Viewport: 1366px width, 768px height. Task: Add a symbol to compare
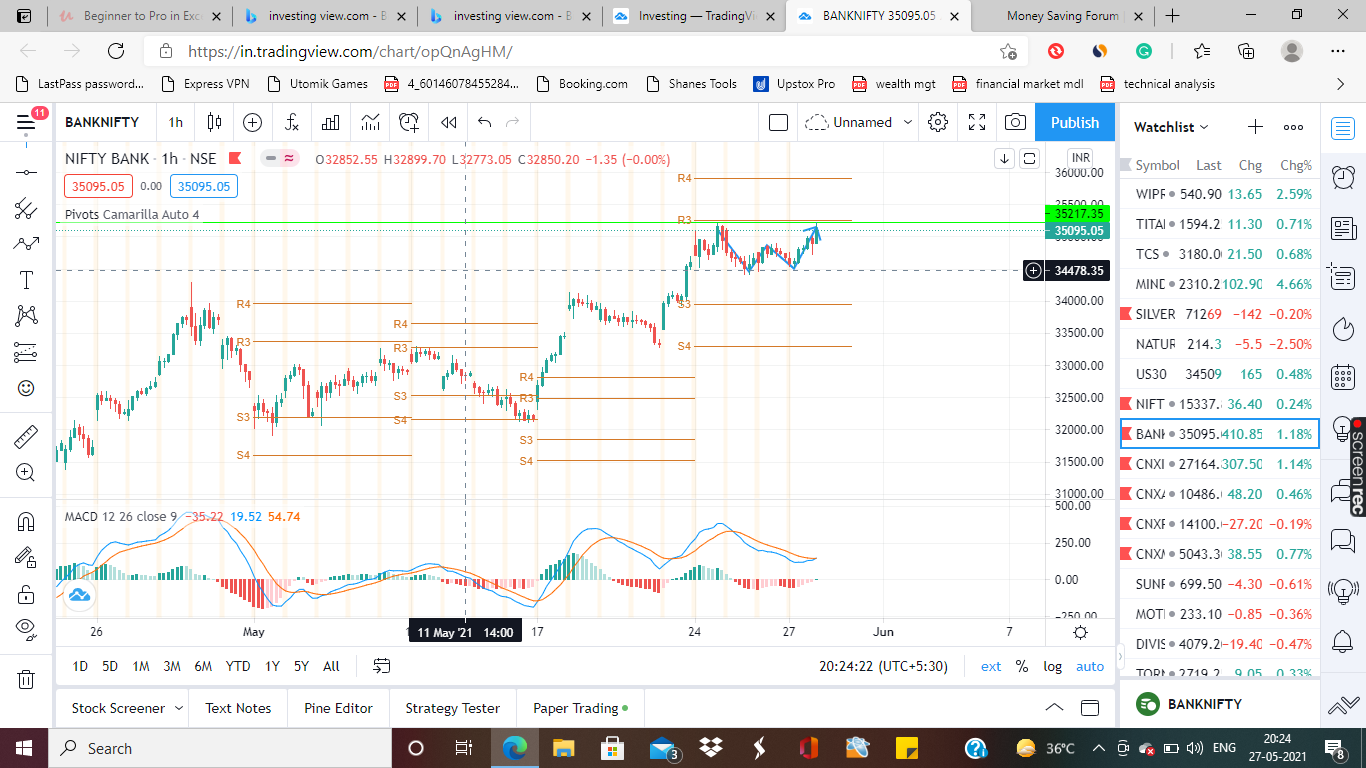pos(253,122)
